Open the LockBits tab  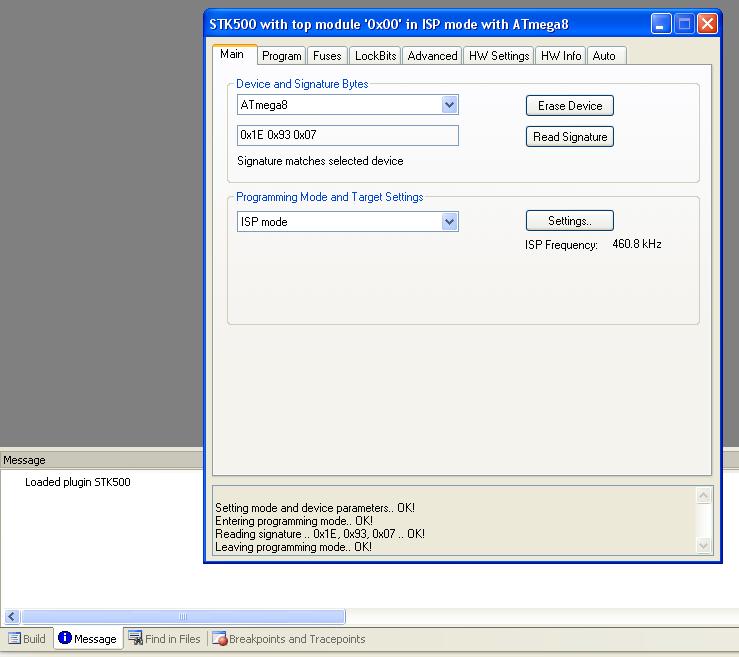coord(375,56)
